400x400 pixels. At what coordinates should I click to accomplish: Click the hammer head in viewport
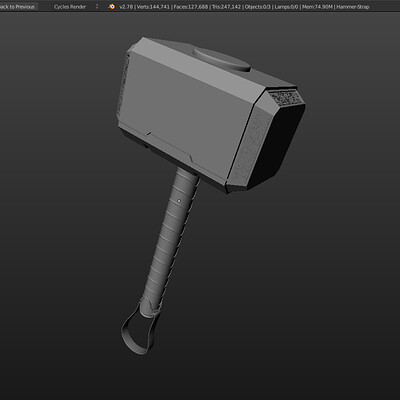point(200,113)
